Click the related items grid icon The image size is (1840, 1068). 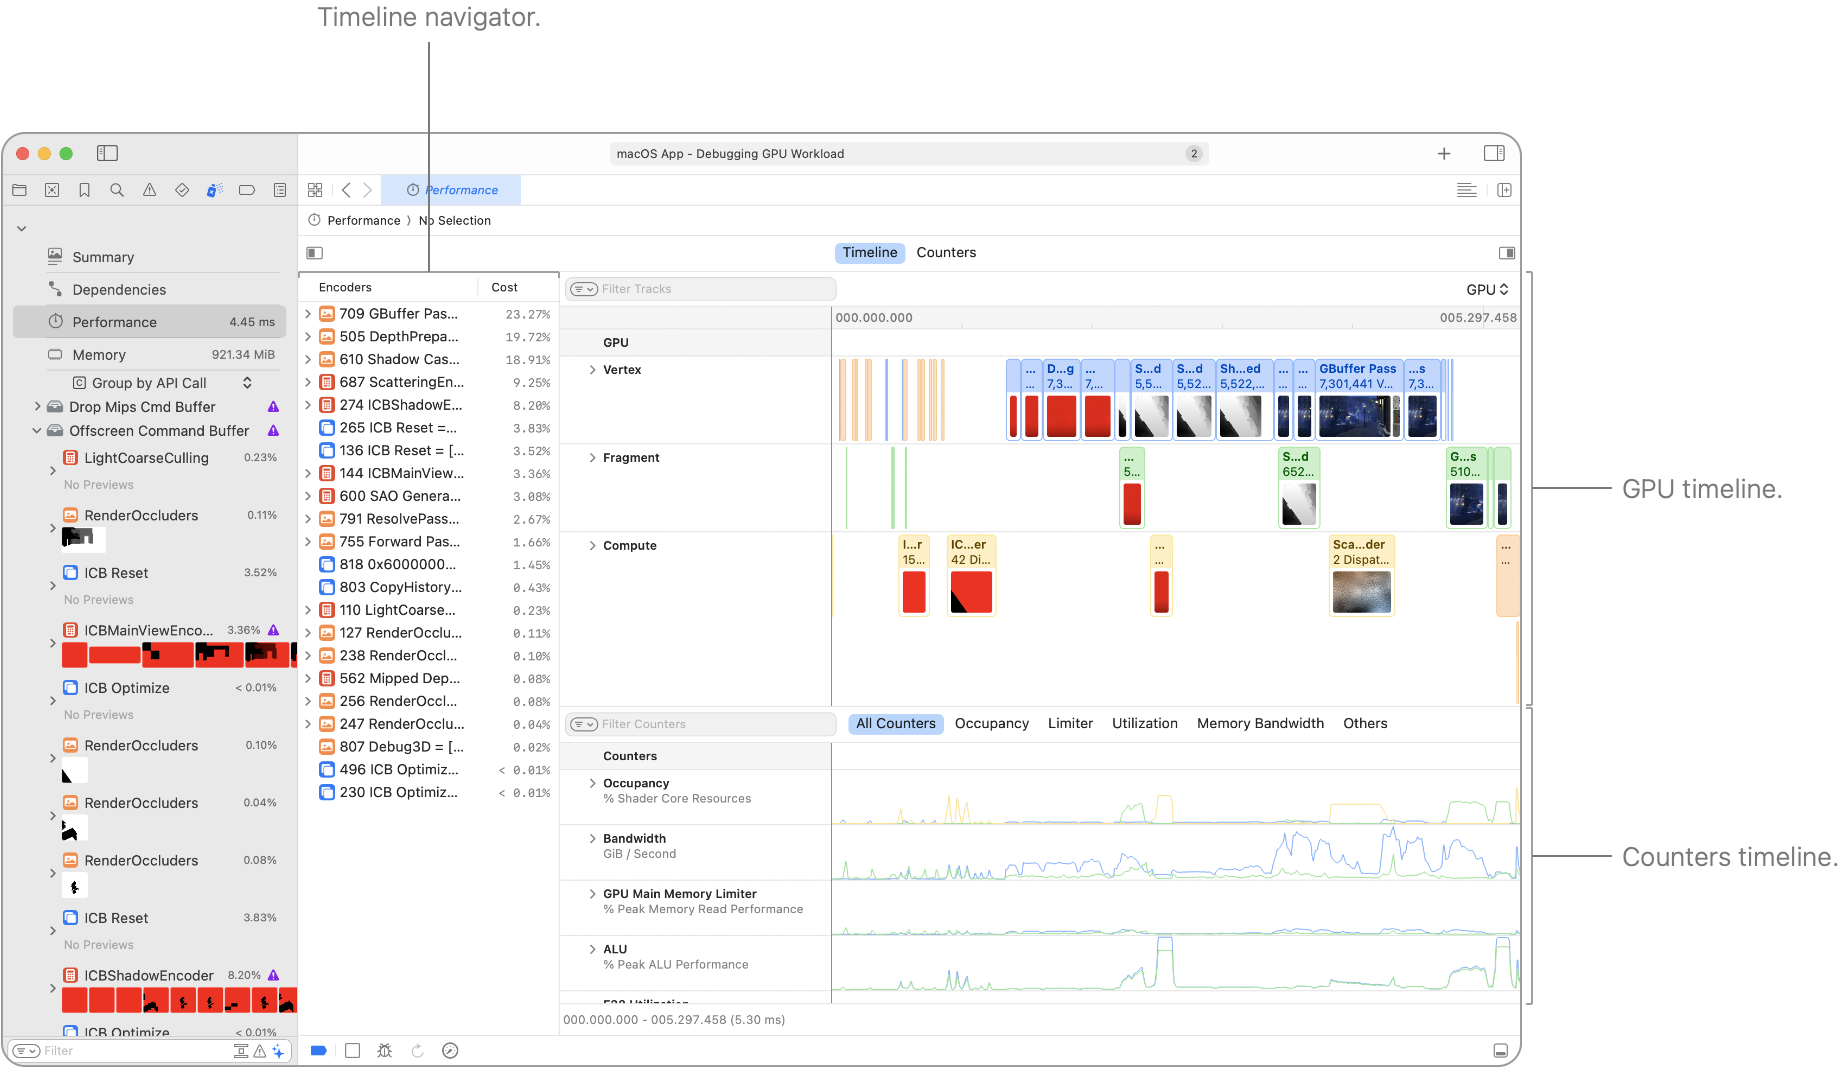315,190
